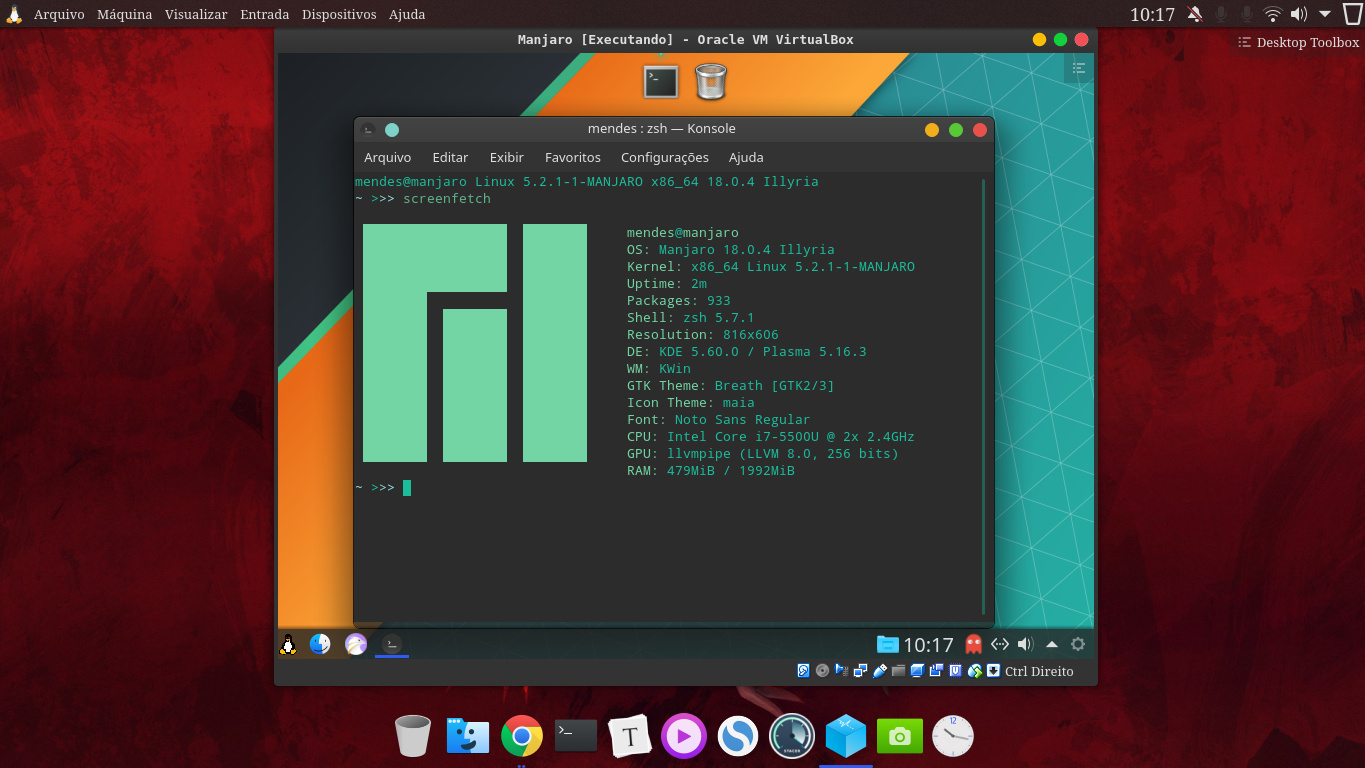
Task: Open the Finder-style file manager in the host dock
Action: (468, 737)
